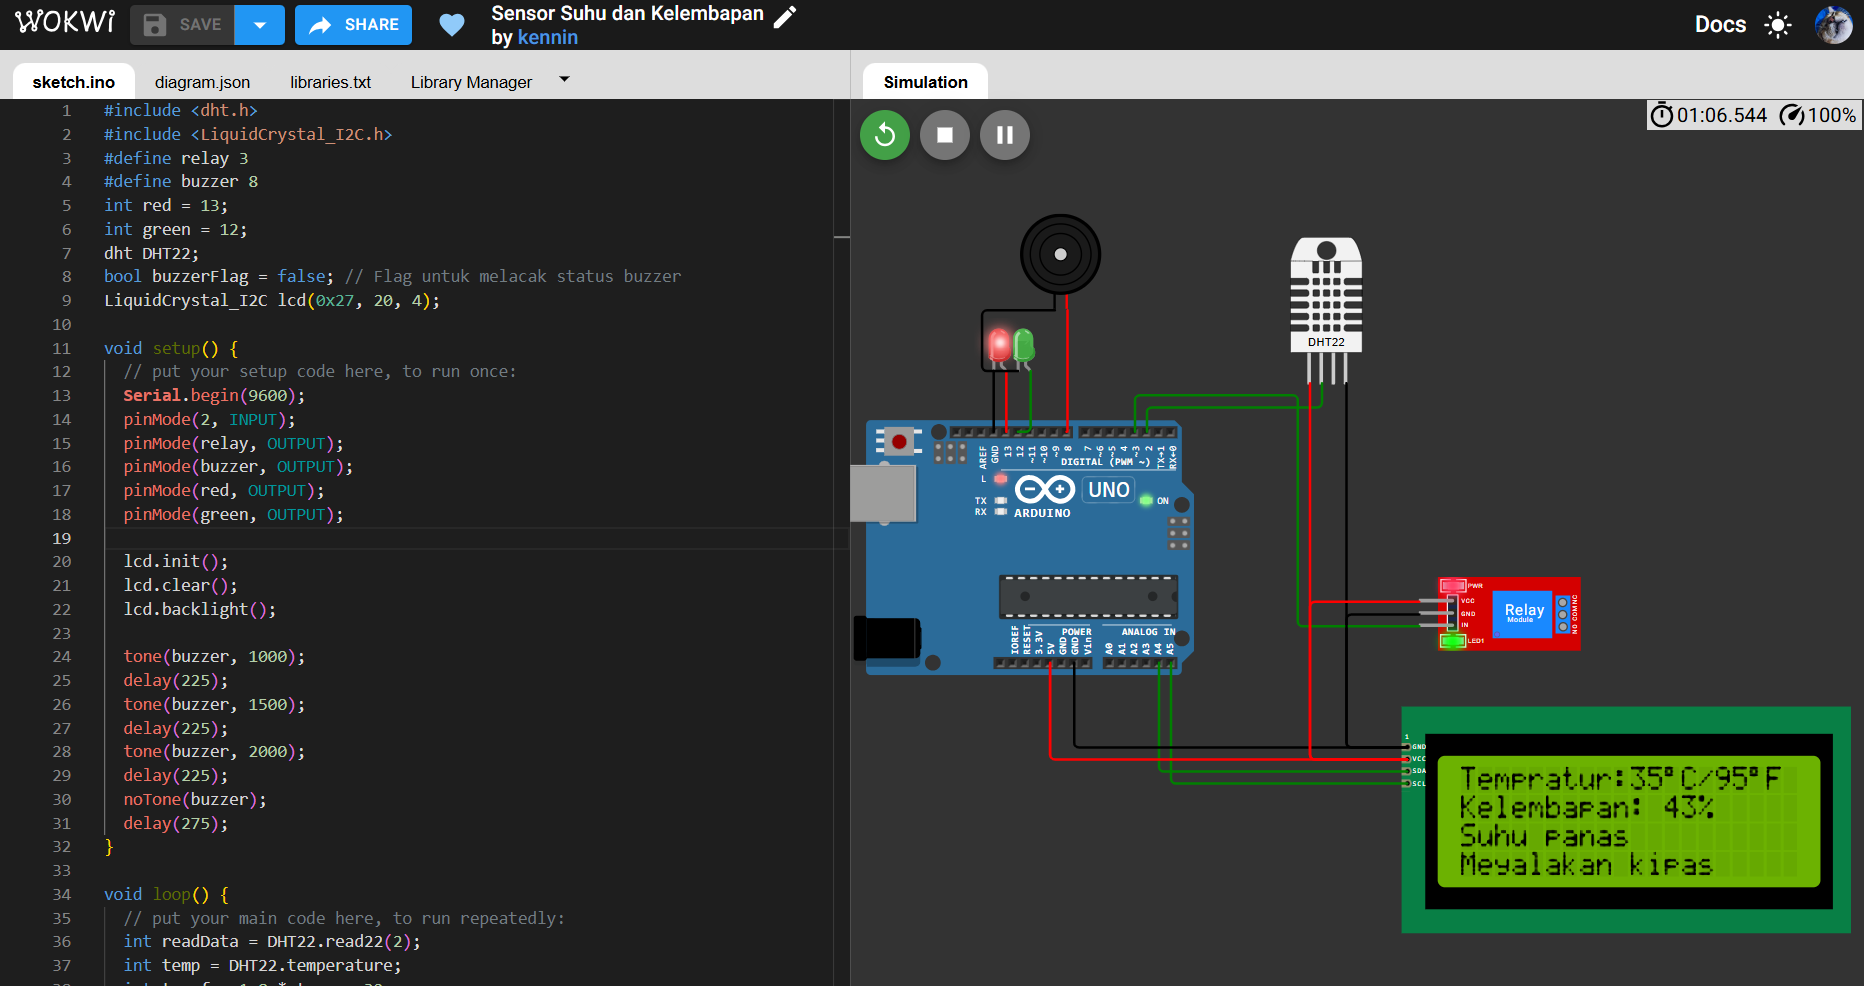The height and width of the screenshot is (986, 1864).
Task: Expand the Save dropdown arrow
Action: click(x=260, y=25)
